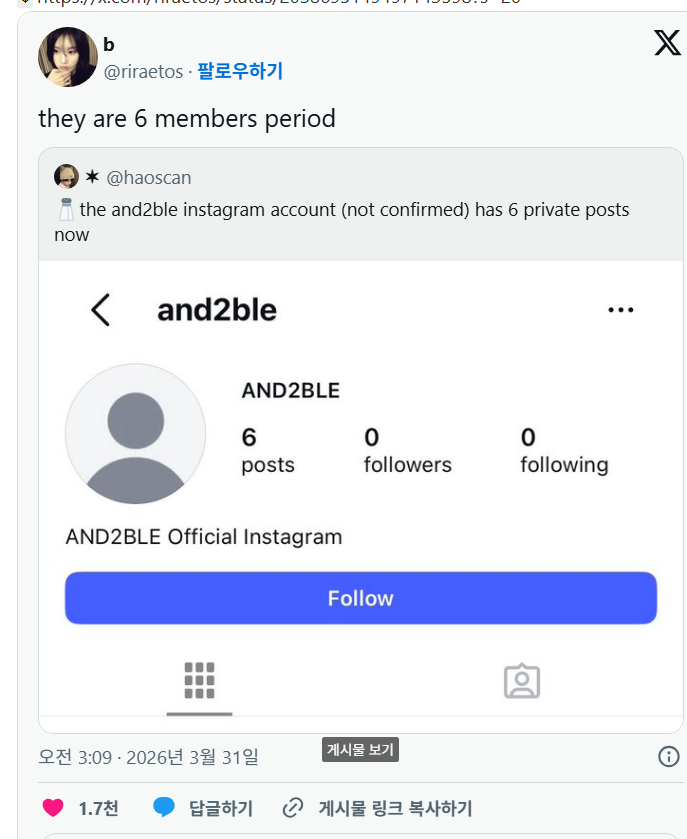Viewport: 687px width, 839px height.
Task: Click the tweet timestamp date
Action: (148, 757)
